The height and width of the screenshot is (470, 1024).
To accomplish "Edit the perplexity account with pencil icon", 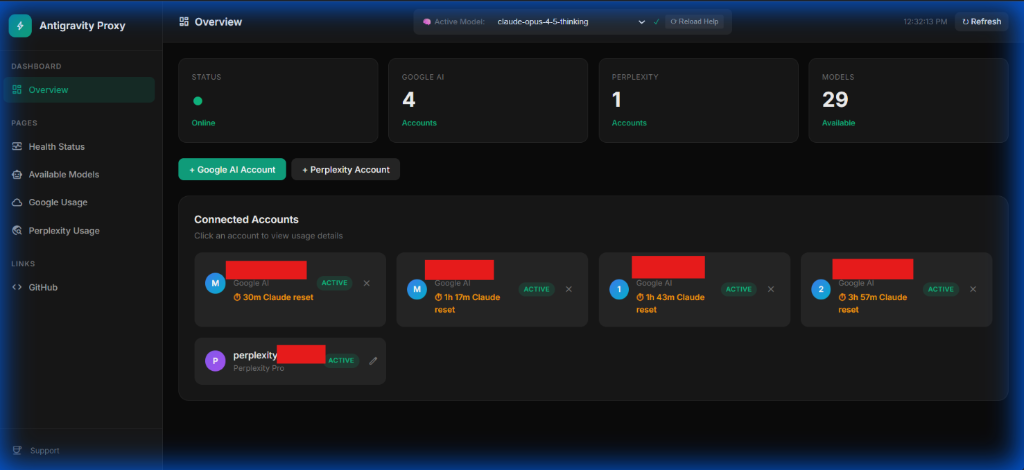I will tap(373, 360).
